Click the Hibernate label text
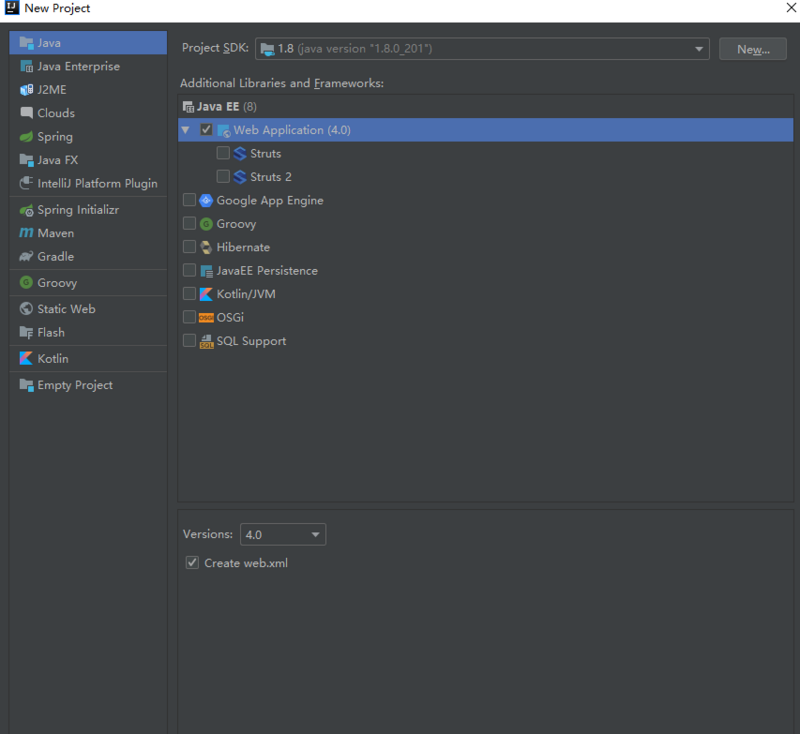800x734 pixels. 243,247
